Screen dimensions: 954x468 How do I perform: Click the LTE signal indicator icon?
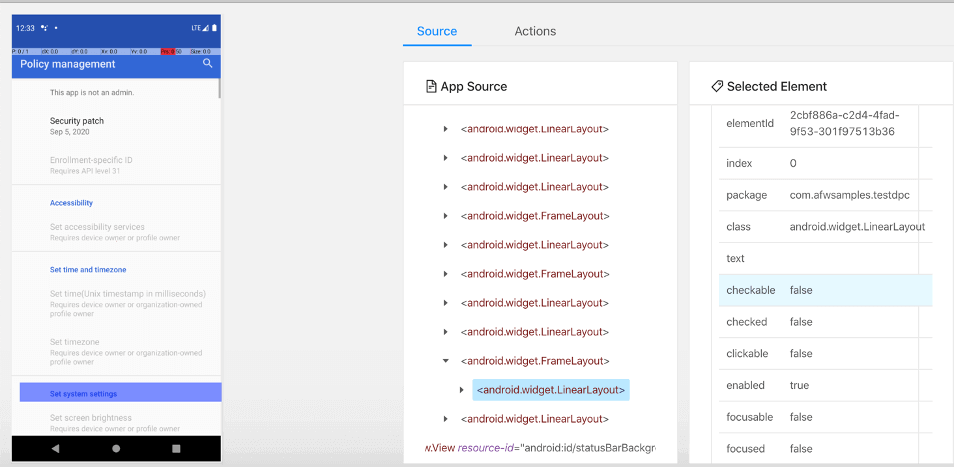[x=197, y=28]
